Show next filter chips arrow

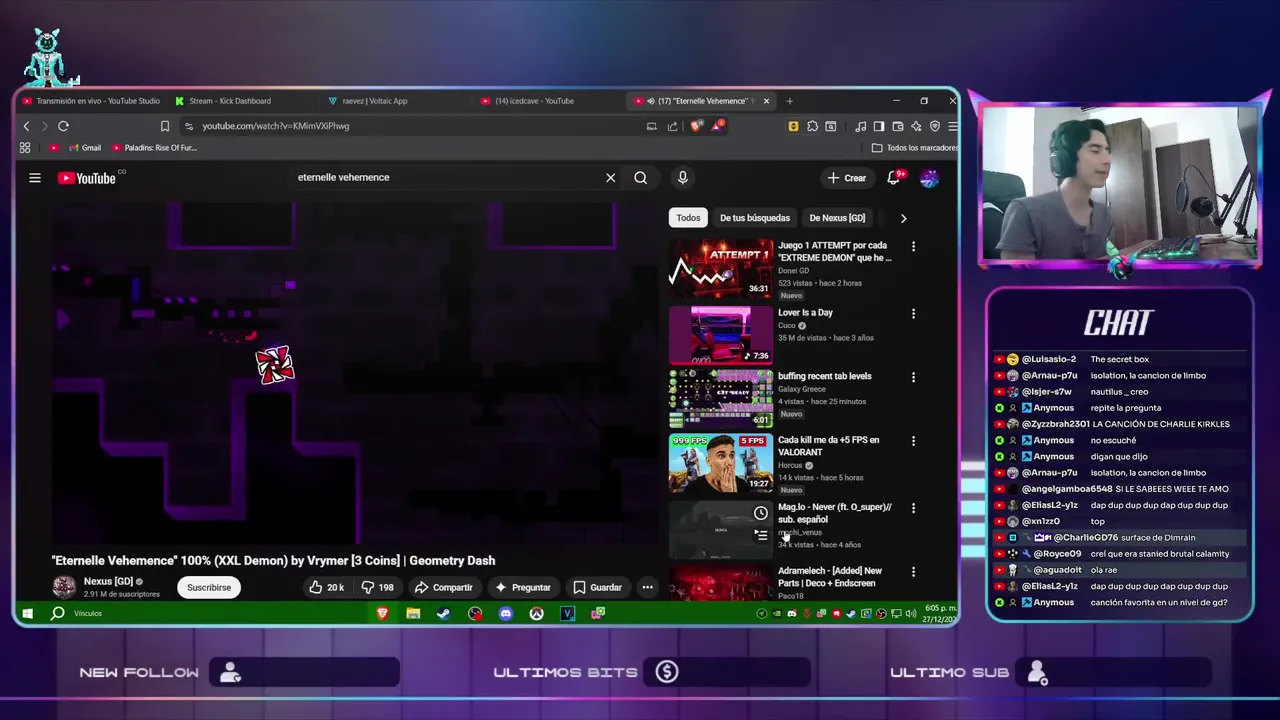coord(903,218)
